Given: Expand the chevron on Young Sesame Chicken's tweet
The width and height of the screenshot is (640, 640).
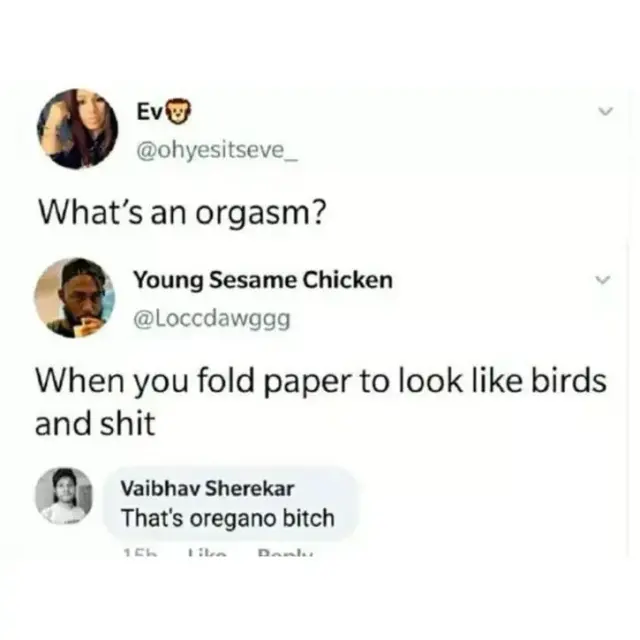Looking at the screenshot, I should click(x=602, y=280).
